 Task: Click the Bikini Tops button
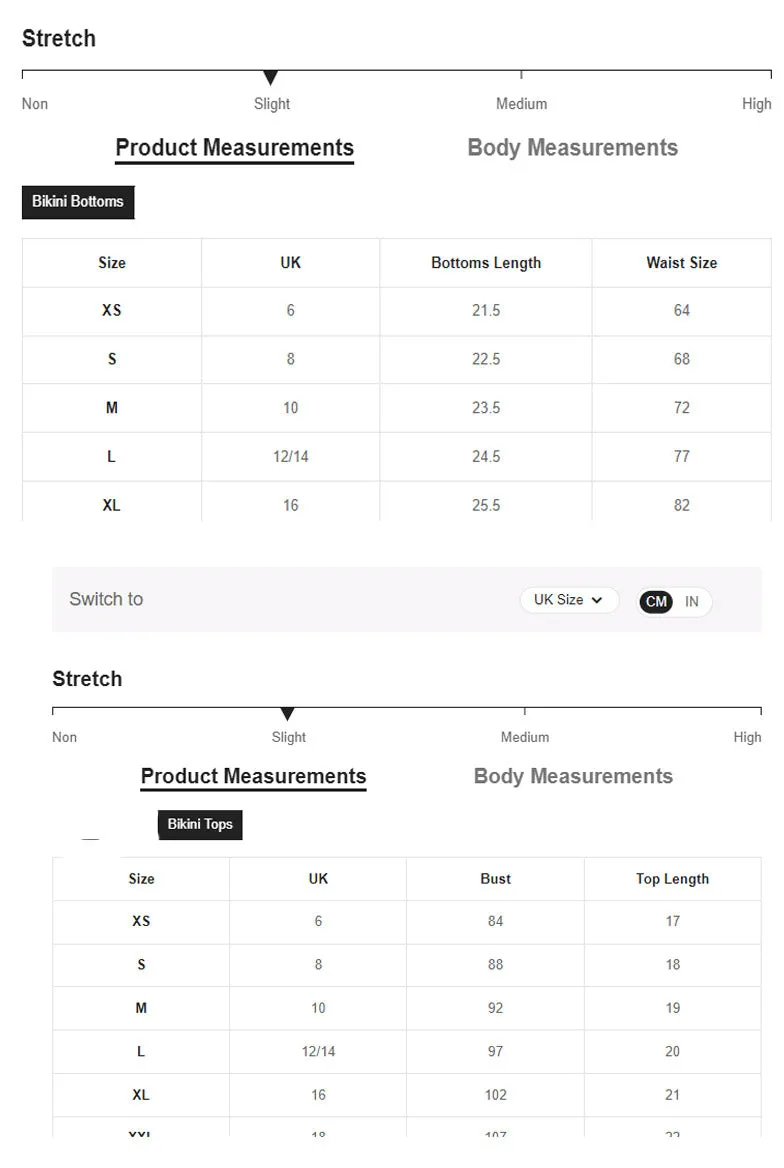(200, 825)
